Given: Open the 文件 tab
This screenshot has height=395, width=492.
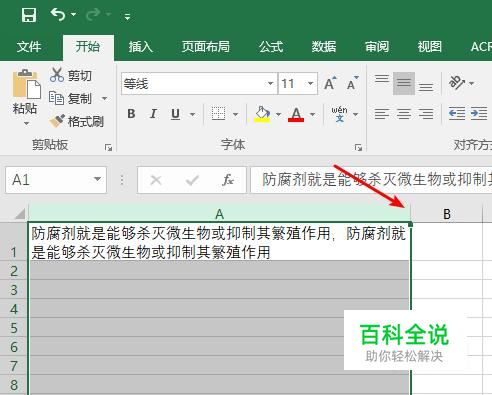Looking at the screenshot, I should point(29,47).
